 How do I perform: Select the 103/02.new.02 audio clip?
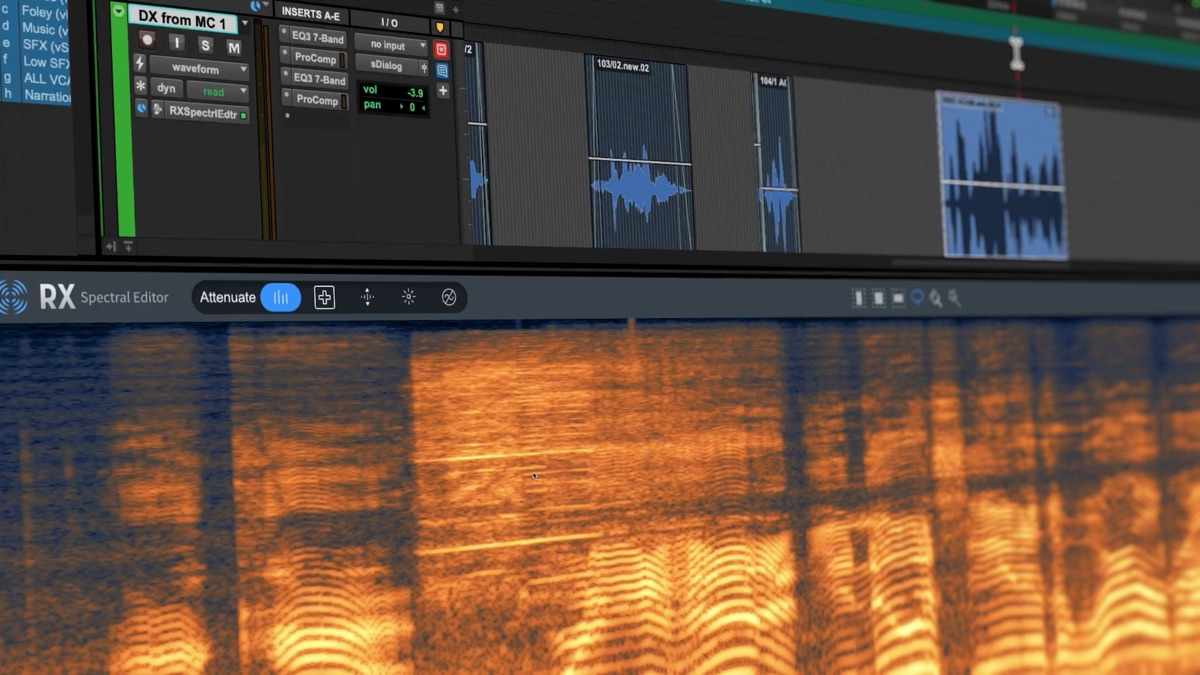[640, 152]
